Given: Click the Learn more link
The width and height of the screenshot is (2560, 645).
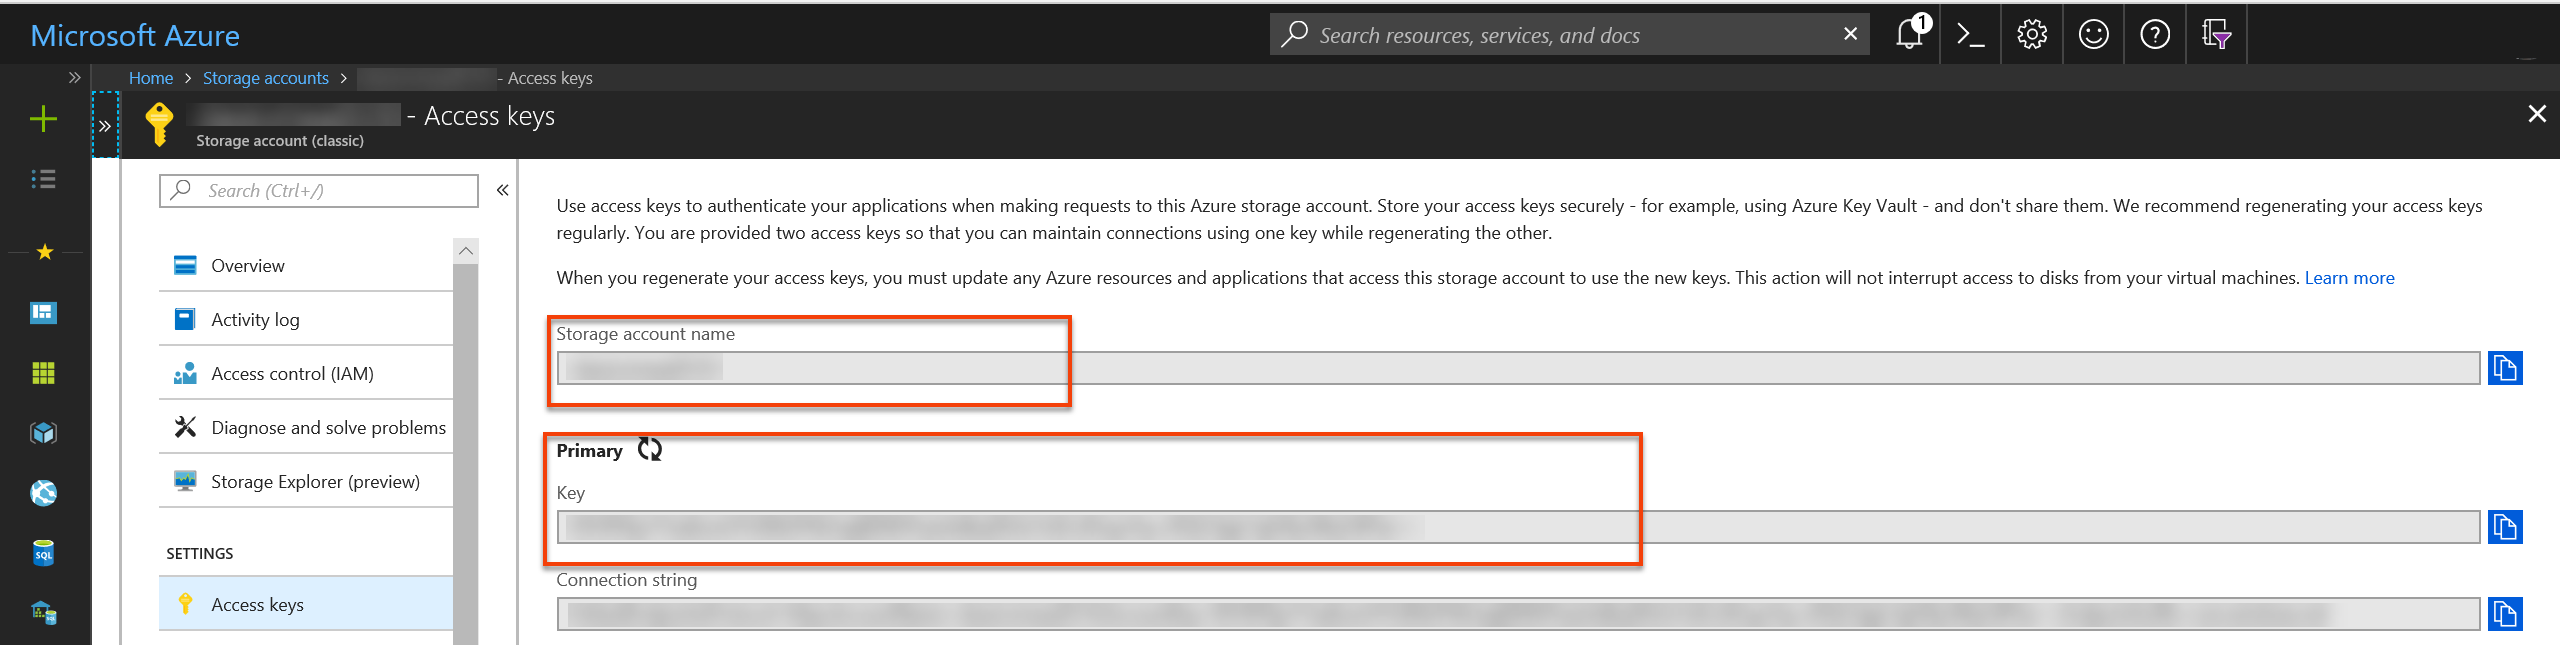Looking at the screenshot, I should click(x=2348, y=278).
